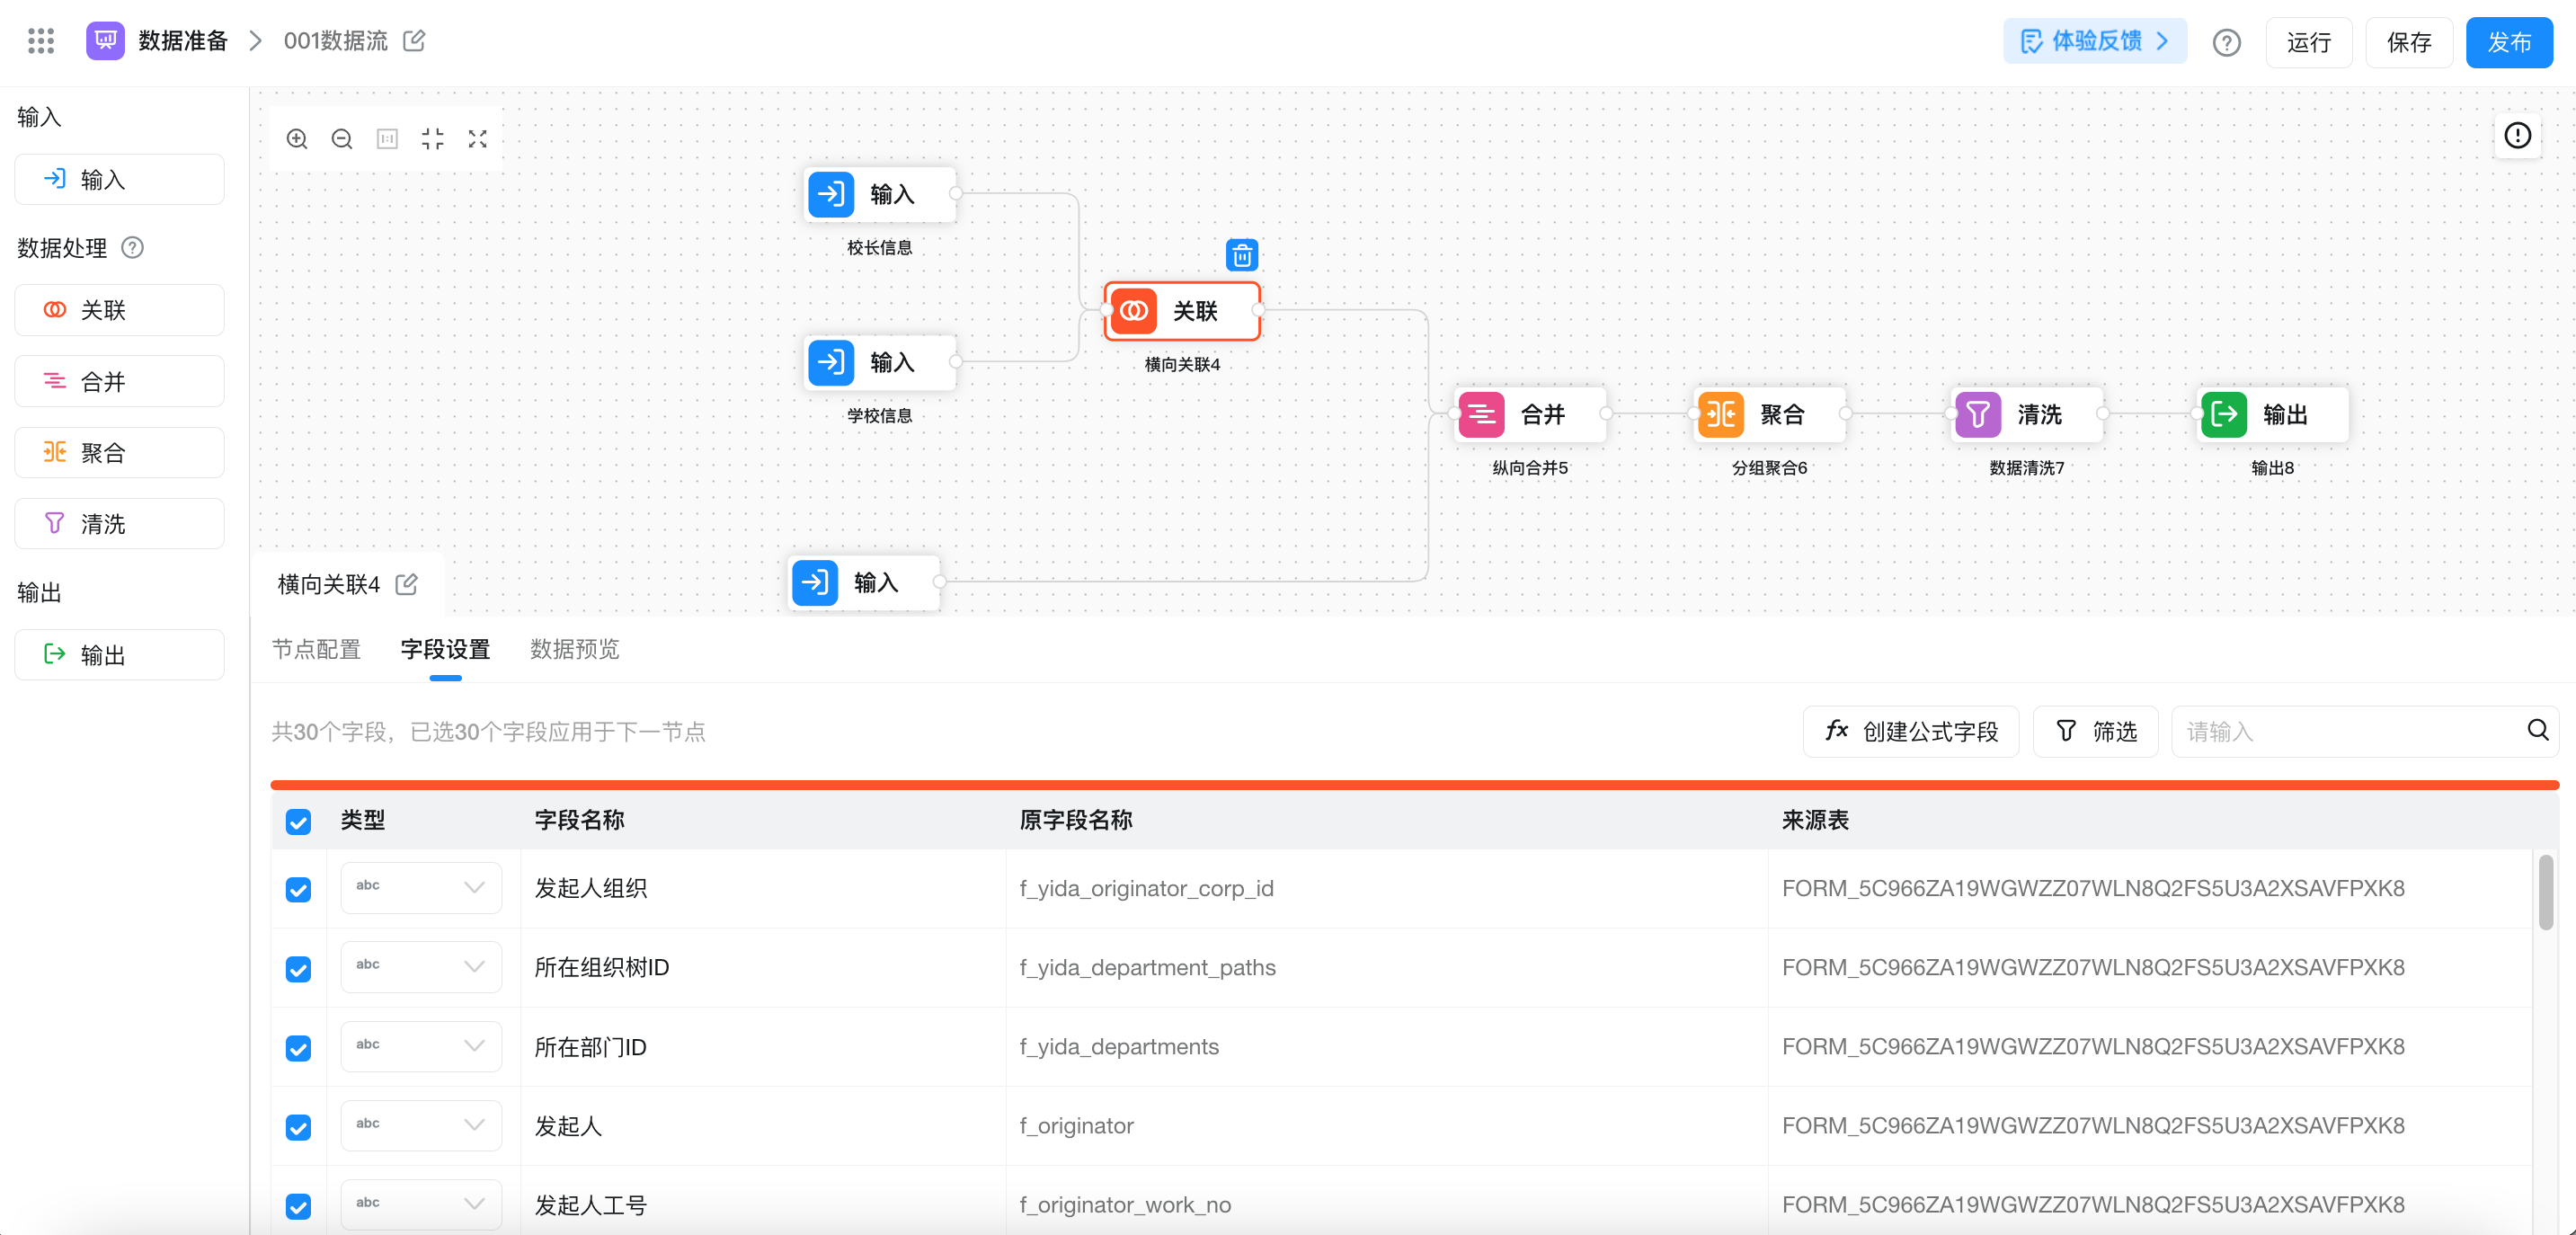Viewport: 2576px width, 1235px height.
Task: Select the unlabeled input node at the canvas bottom
Action: pyautogui.click(x=864, y=582)
